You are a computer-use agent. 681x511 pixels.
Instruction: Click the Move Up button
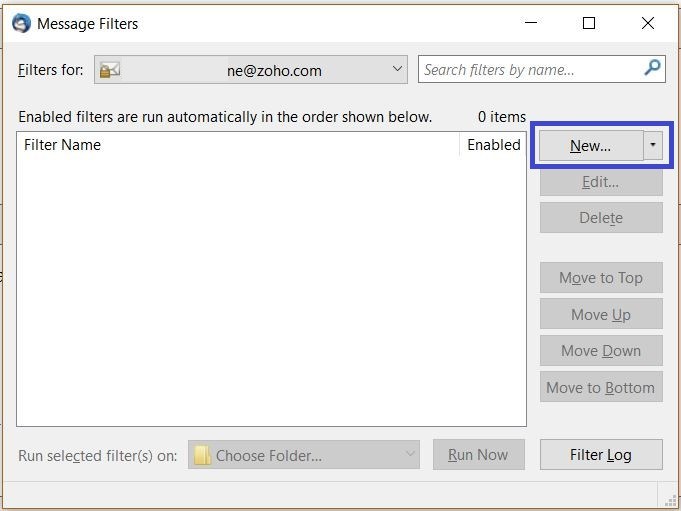pos(601,314)
